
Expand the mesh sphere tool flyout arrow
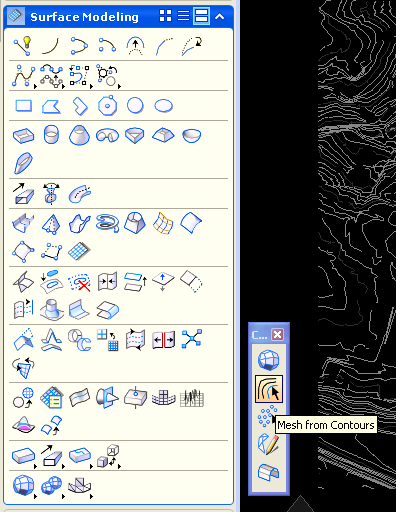(x=35, y=496)
